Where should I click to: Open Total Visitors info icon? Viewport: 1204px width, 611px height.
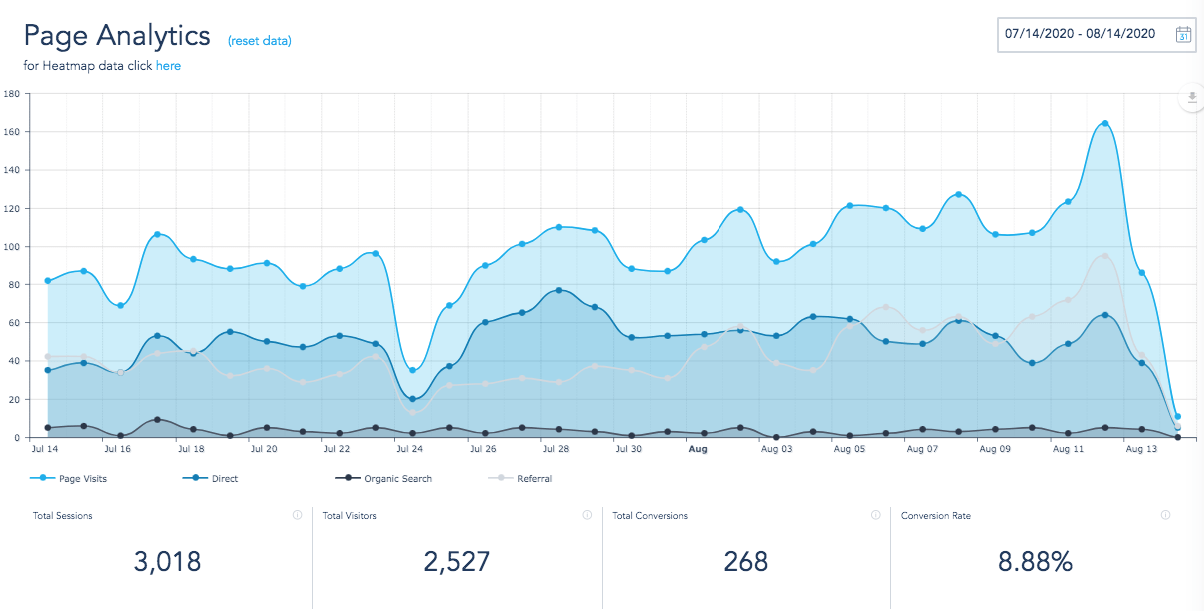click(587, 515)
